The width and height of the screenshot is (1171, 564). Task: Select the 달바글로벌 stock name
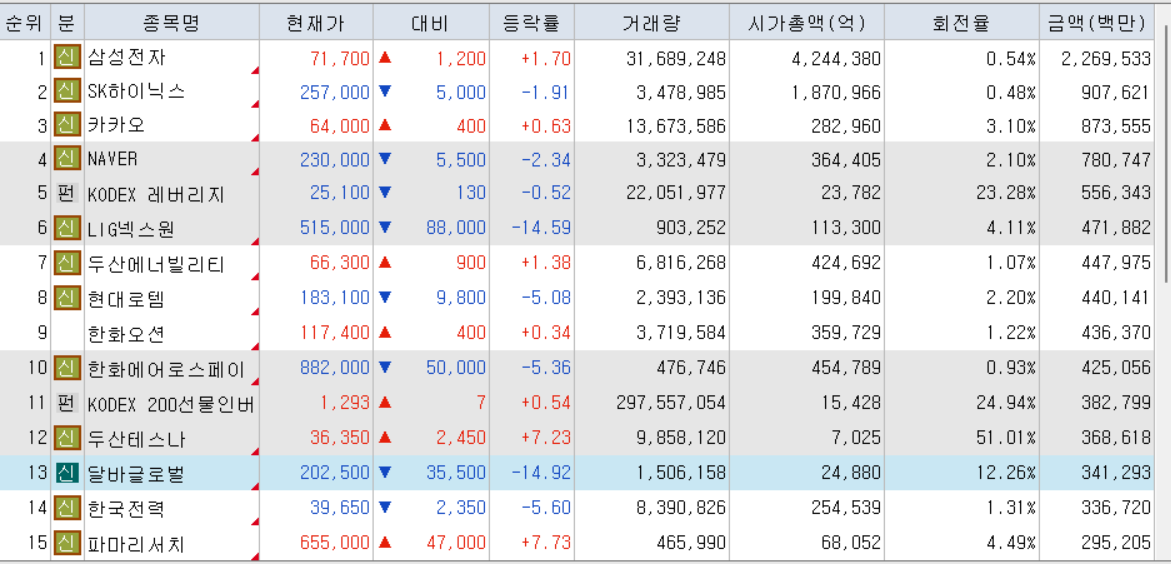pyautogui.click(x=136, y=474)
